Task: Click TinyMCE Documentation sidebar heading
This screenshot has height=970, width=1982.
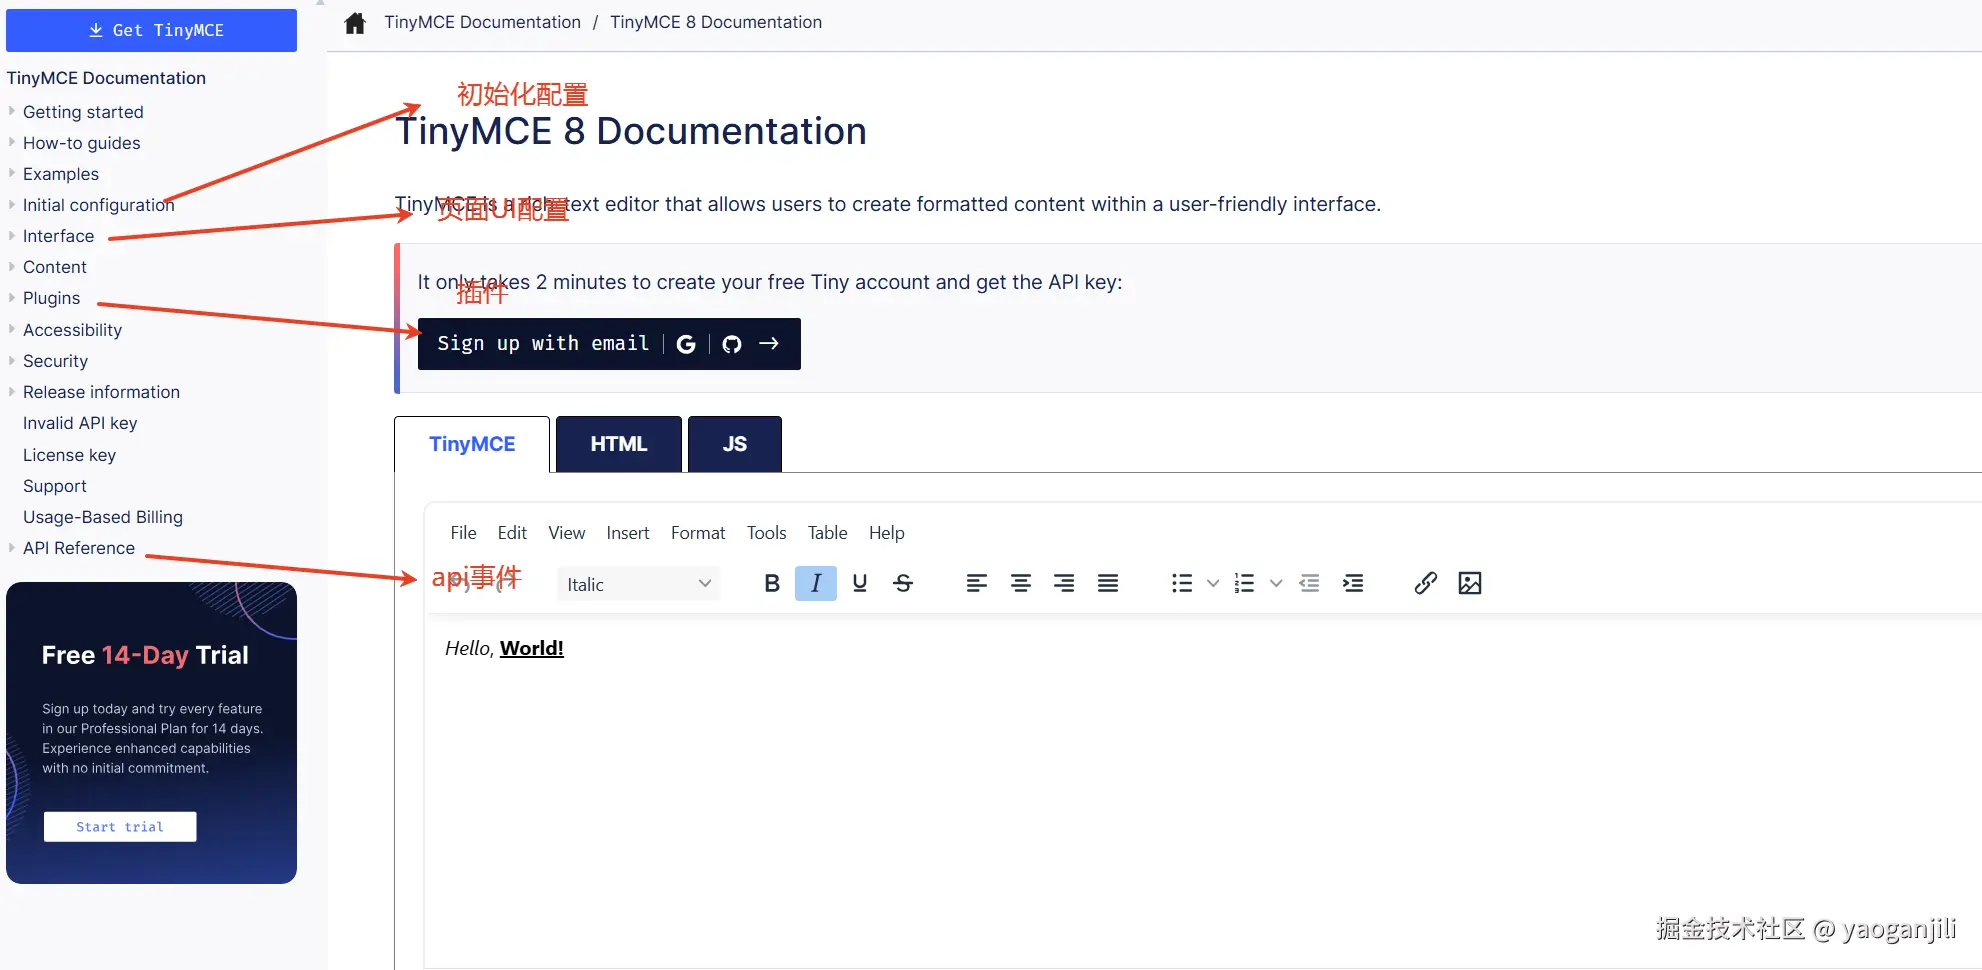Action: (x=106, y=78)
